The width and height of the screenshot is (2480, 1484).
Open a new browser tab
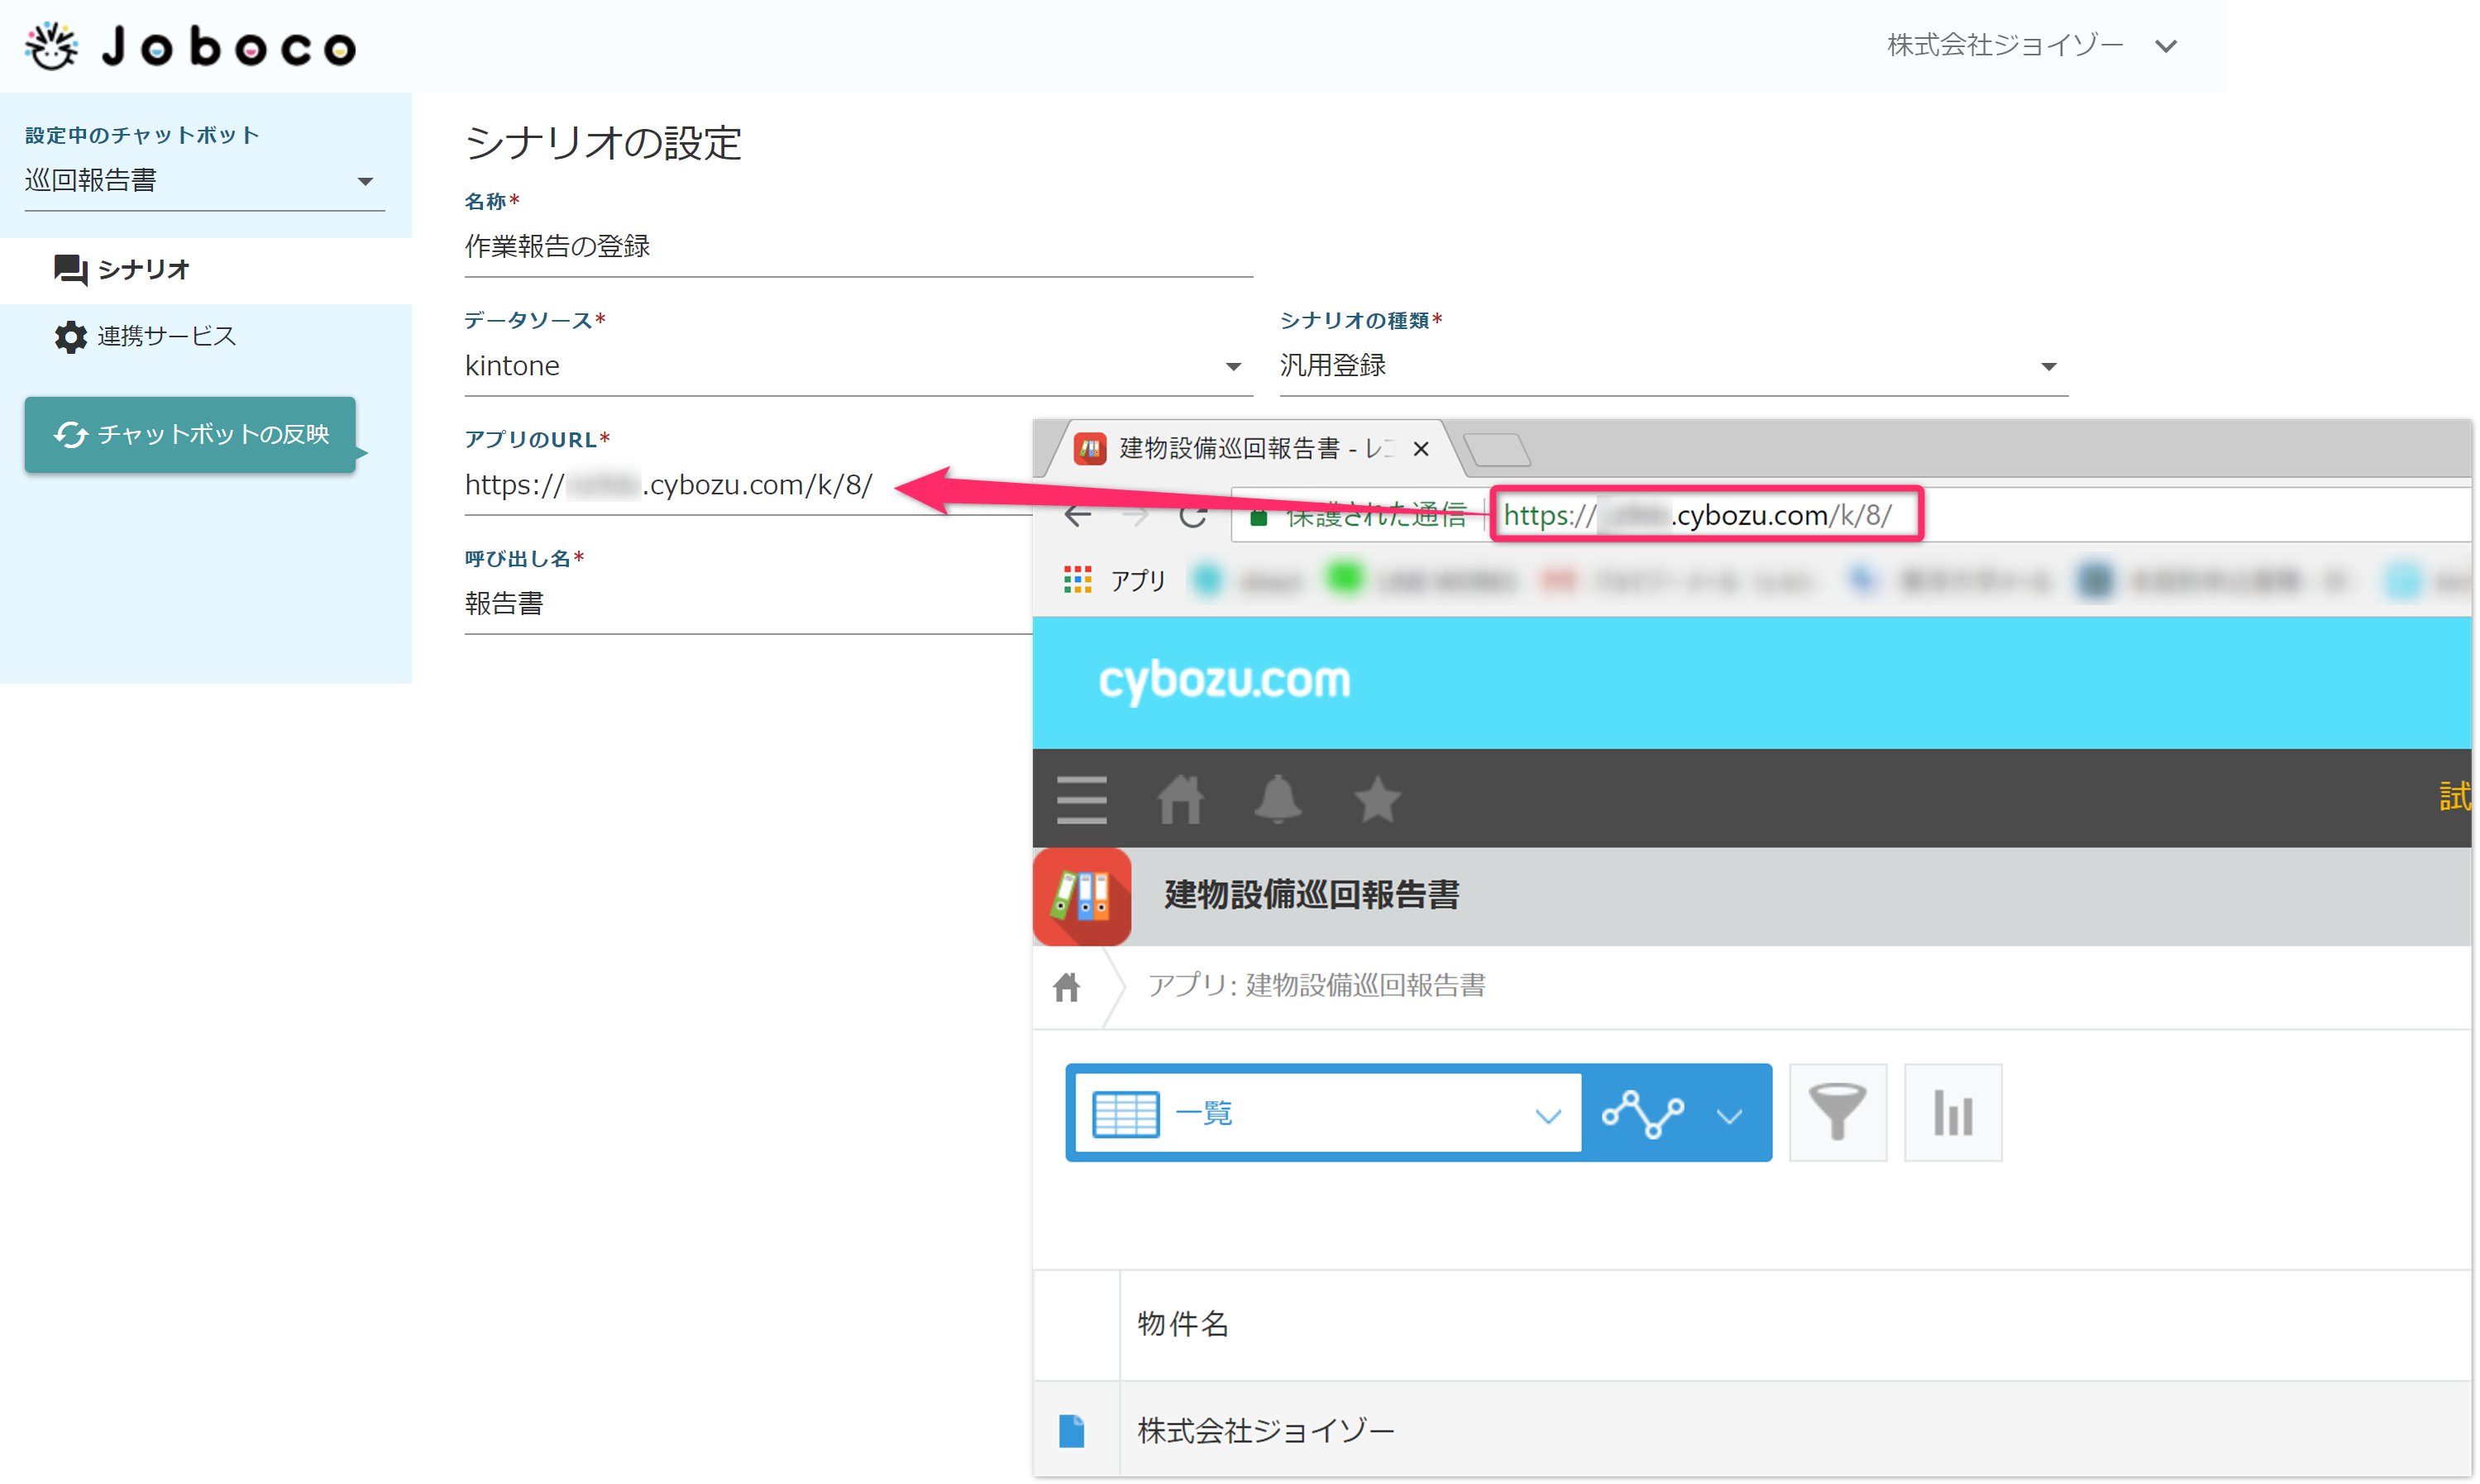point(1497,450)
